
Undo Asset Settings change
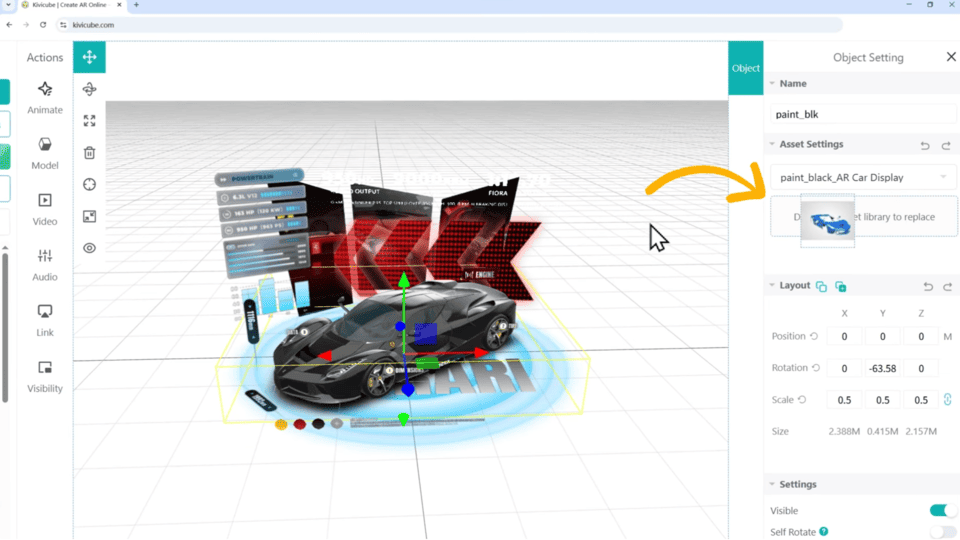925,145
